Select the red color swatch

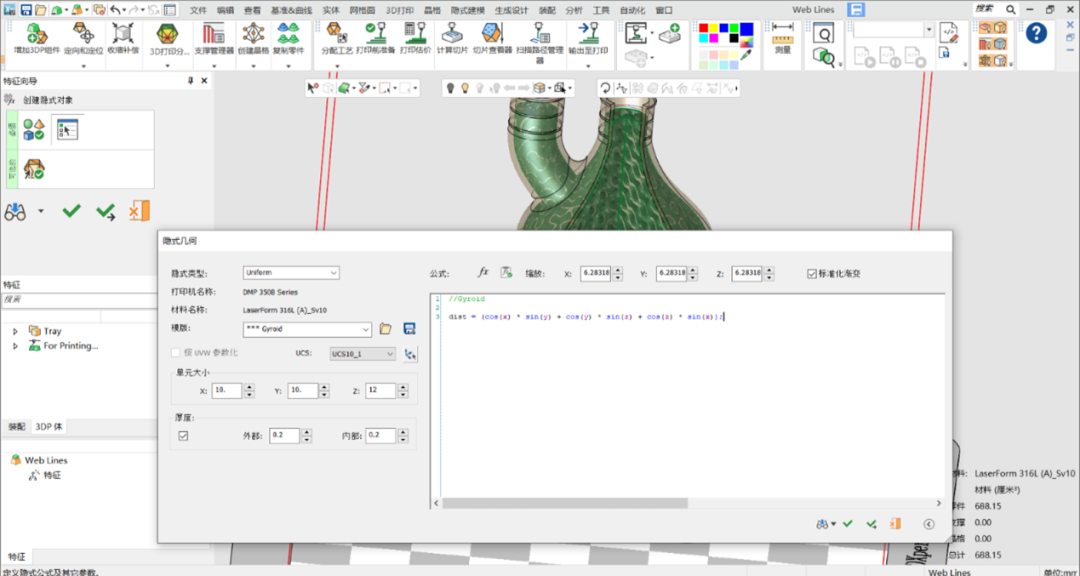[703, 28]
